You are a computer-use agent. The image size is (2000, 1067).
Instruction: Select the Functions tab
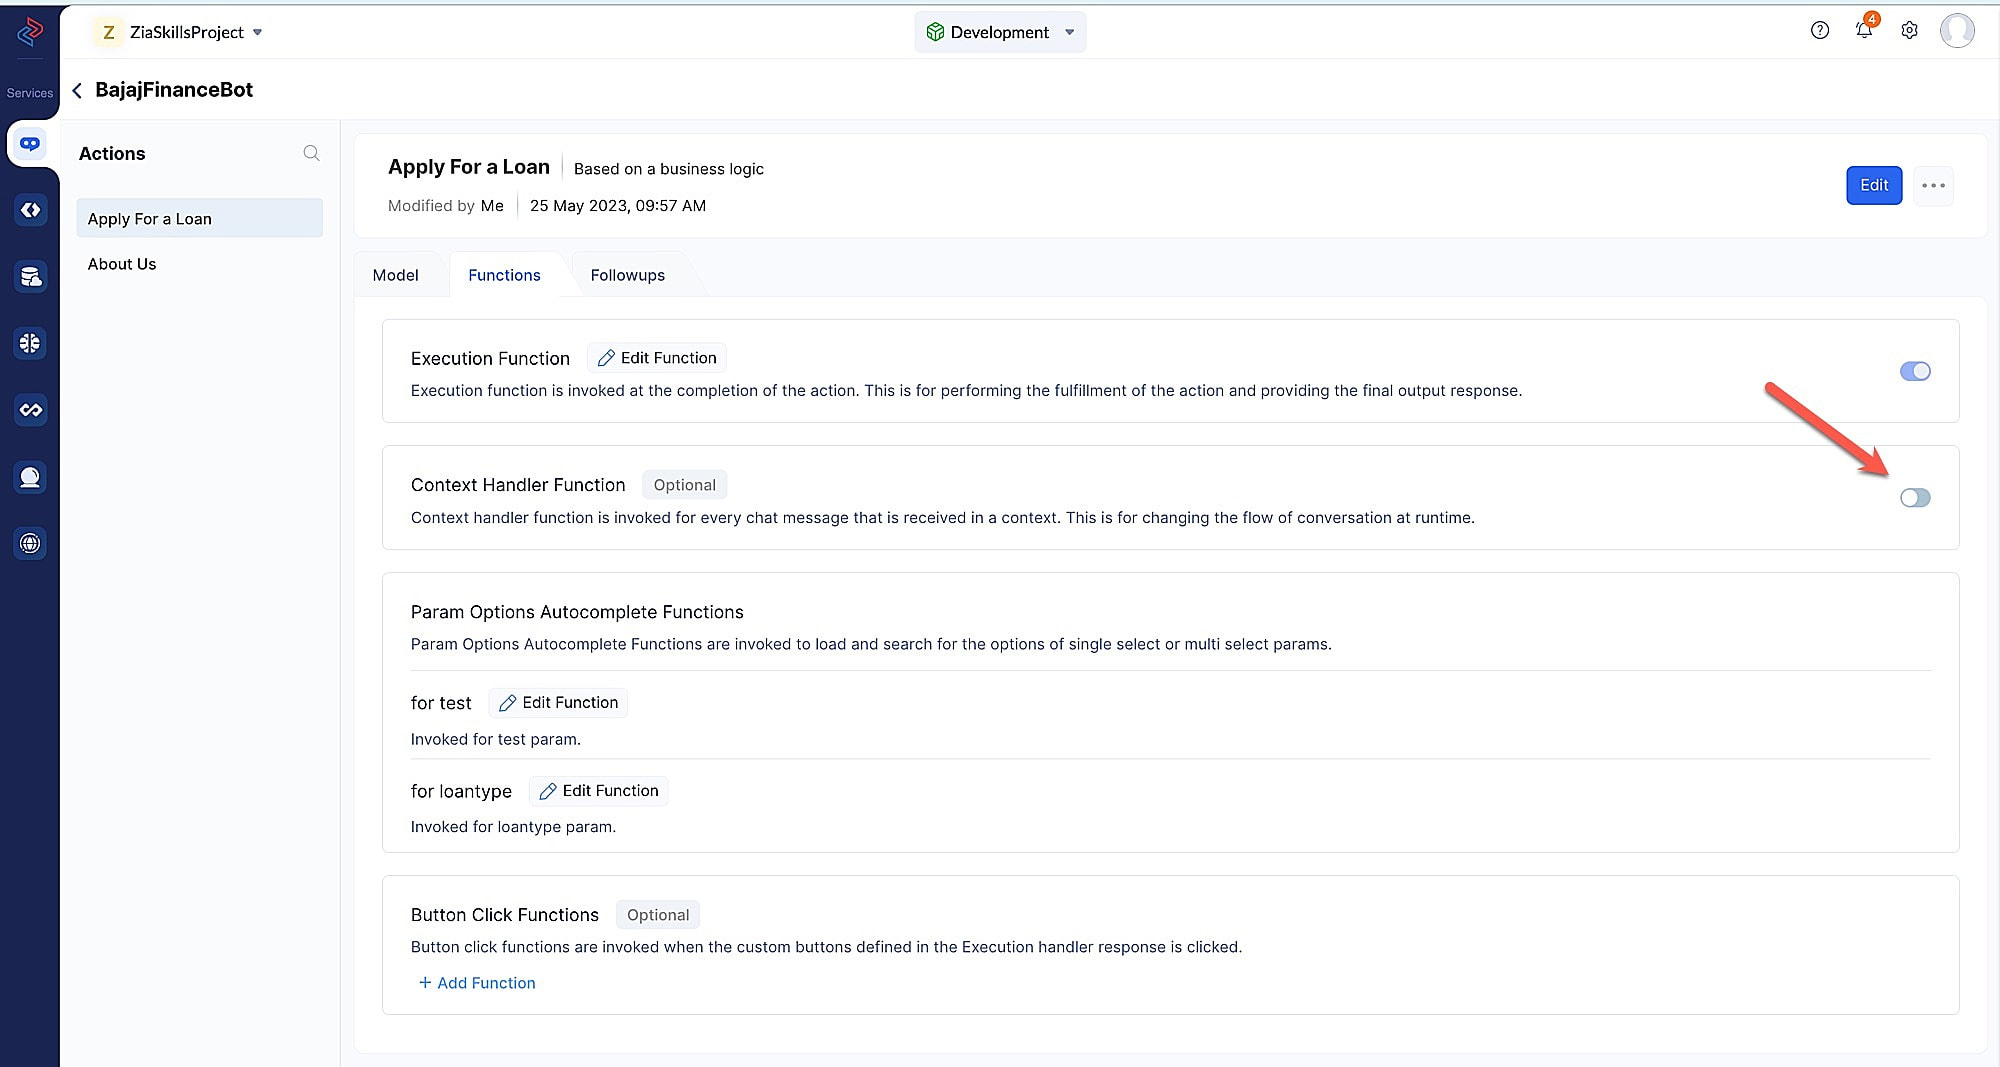504,275
